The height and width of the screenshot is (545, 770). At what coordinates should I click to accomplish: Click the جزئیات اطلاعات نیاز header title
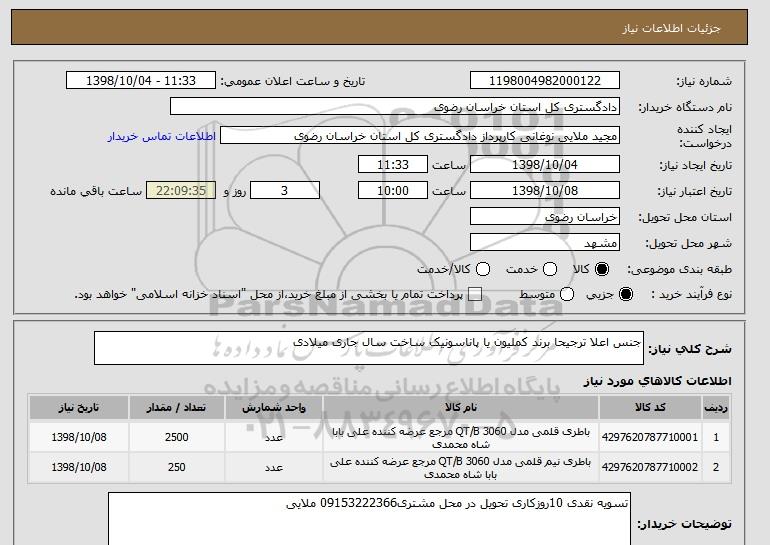pos(671,28)
